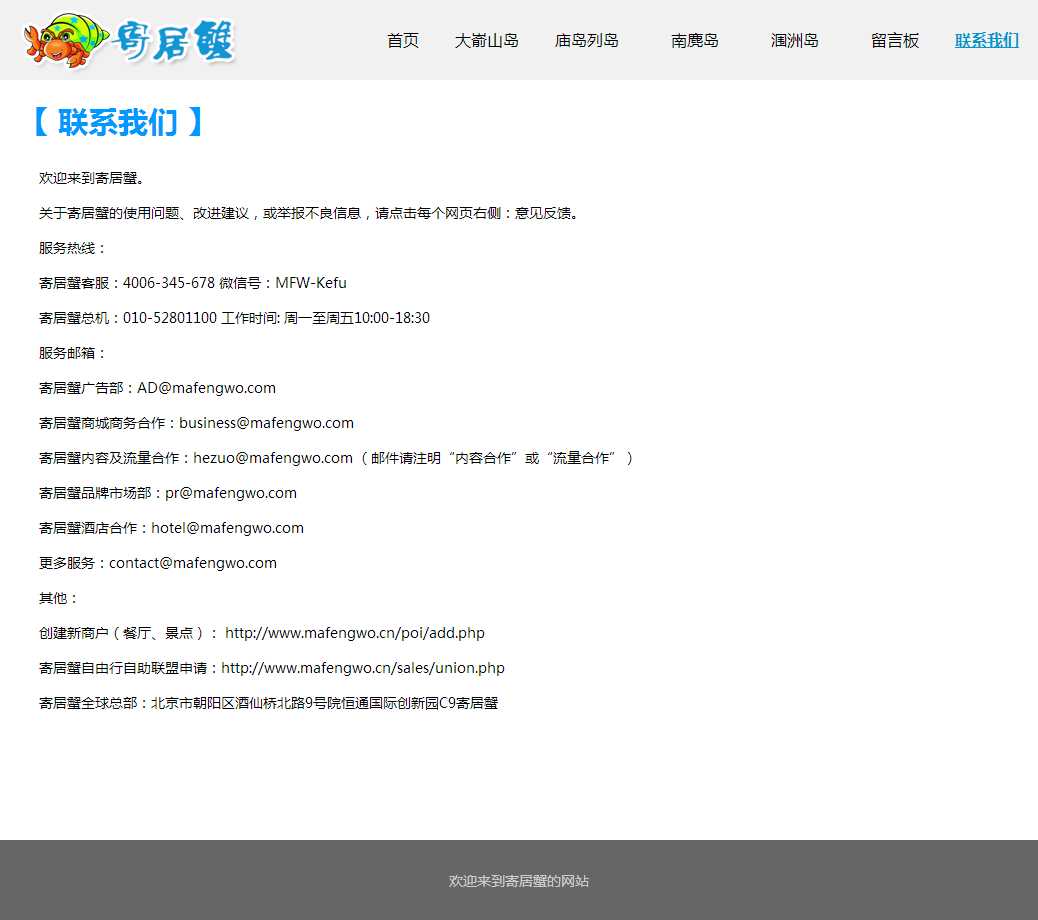Click the business@mafengwo.com email text
Screen dimensions: 1038x920
pos(266,423)
